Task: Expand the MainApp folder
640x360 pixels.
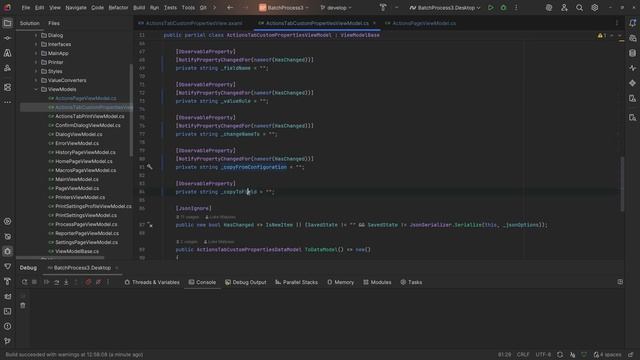Action: tap(36, 53)
